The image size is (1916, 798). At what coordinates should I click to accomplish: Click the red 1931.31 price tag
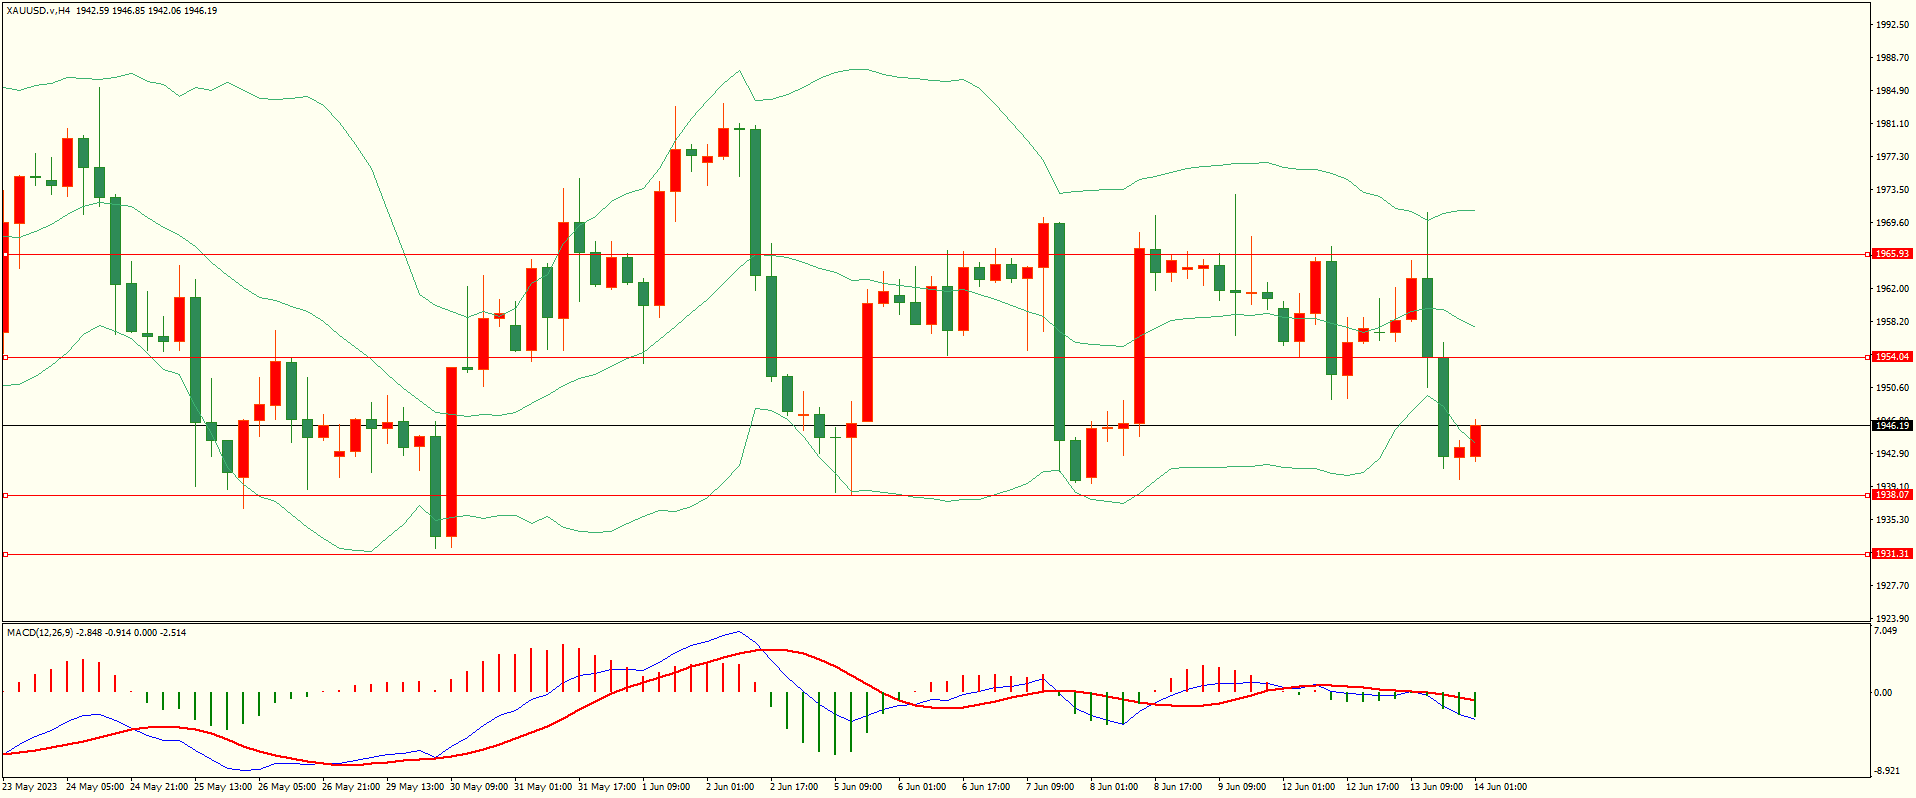coord(1891,554)
